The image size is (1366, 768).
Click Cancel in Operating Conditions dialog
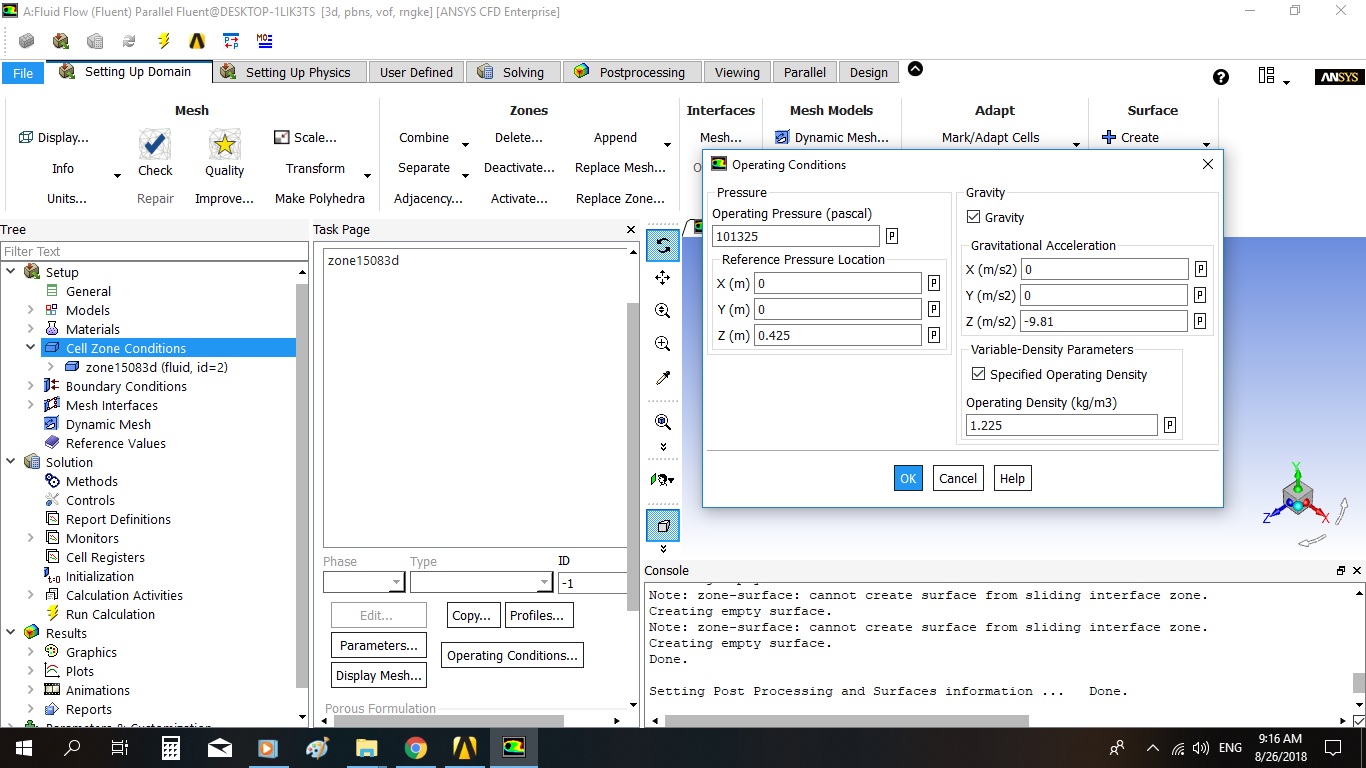click(958, 478)
